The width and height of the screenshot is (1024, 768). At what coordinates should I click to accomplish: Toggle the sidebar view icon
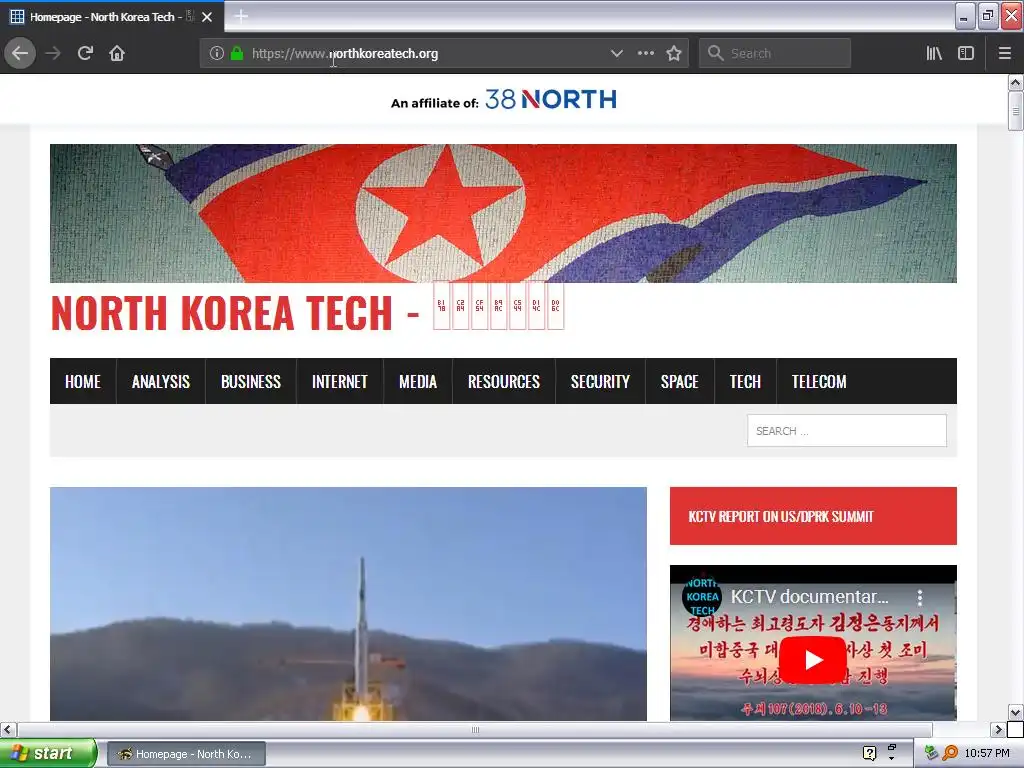point(966,53)
